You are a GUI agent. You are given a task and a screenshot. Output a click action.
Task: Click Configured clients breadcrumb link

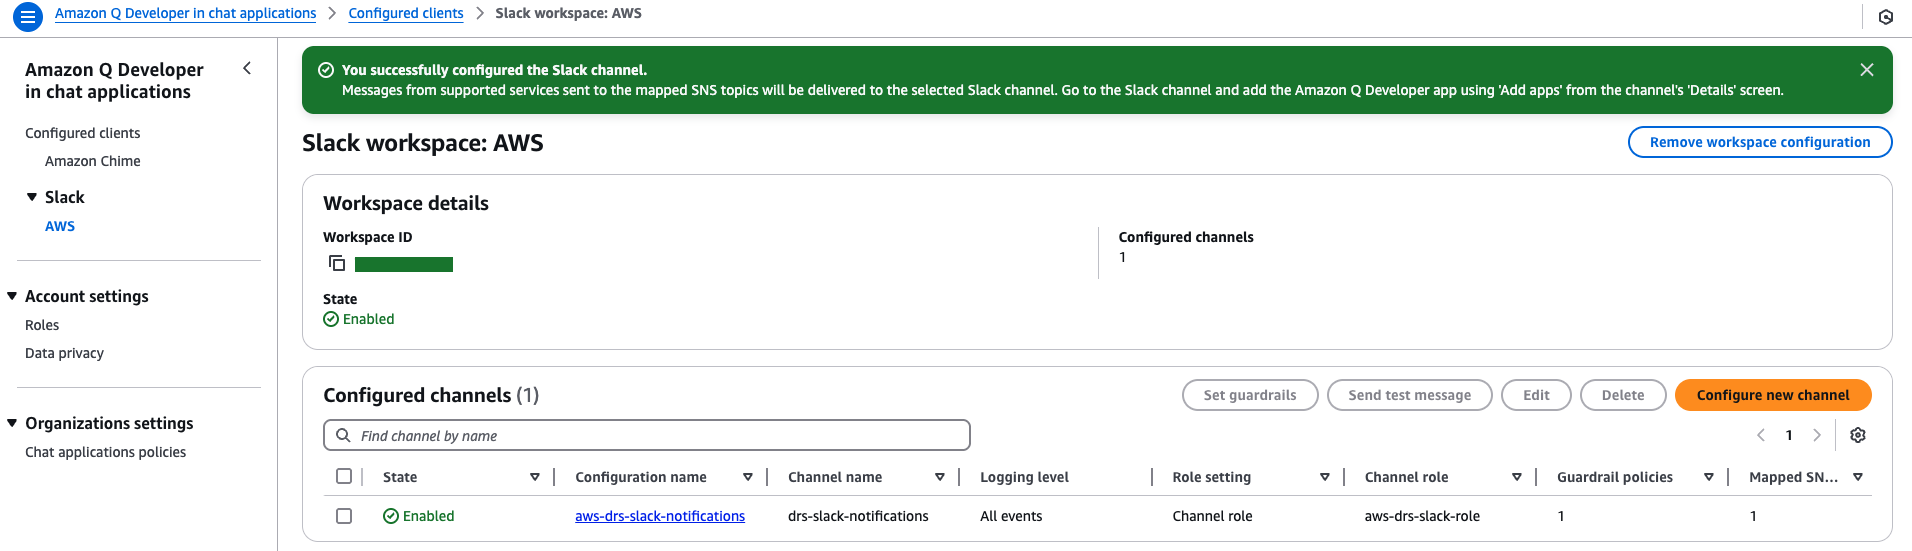click(406, 13)
